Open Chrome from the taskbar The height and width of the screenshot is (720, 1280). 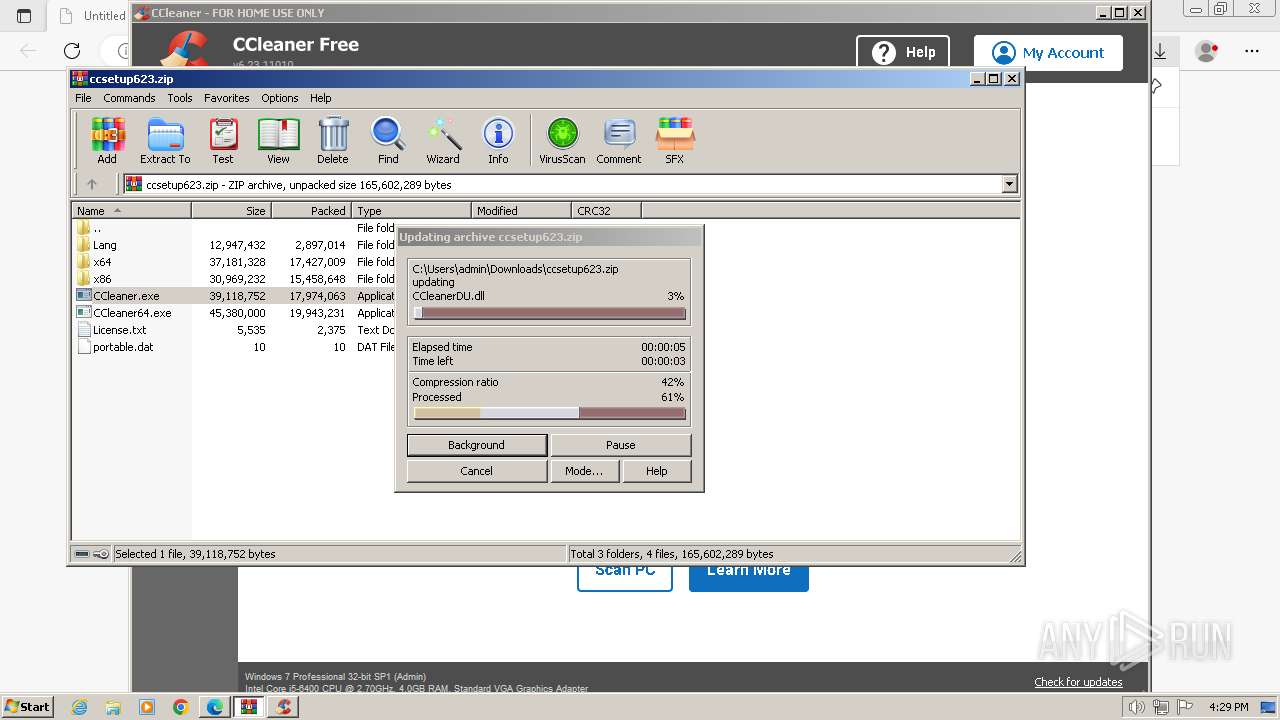[181, 707]
